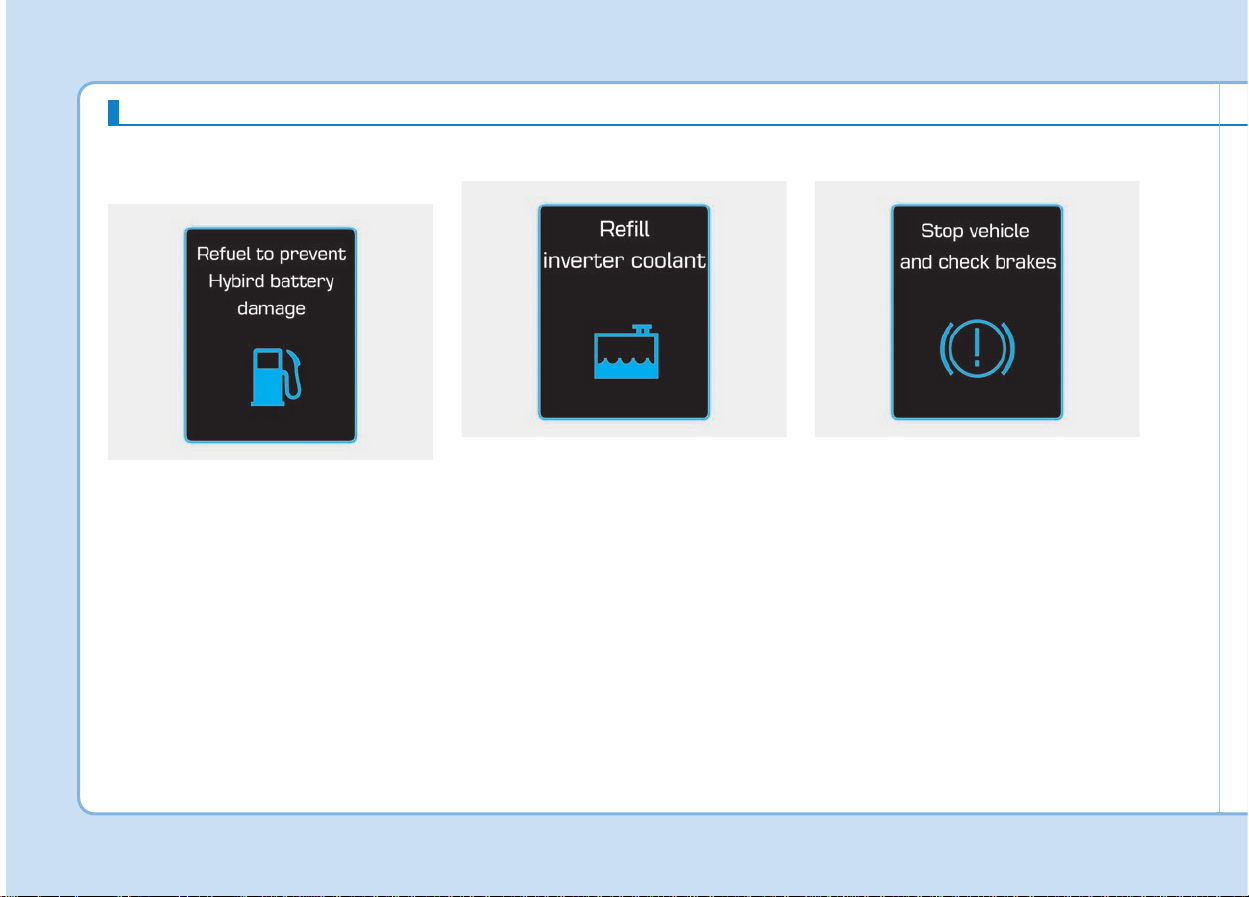Select the "inverter coolant" text line
Viewport: 1249px width, 897px height.
tap(624, 261)
